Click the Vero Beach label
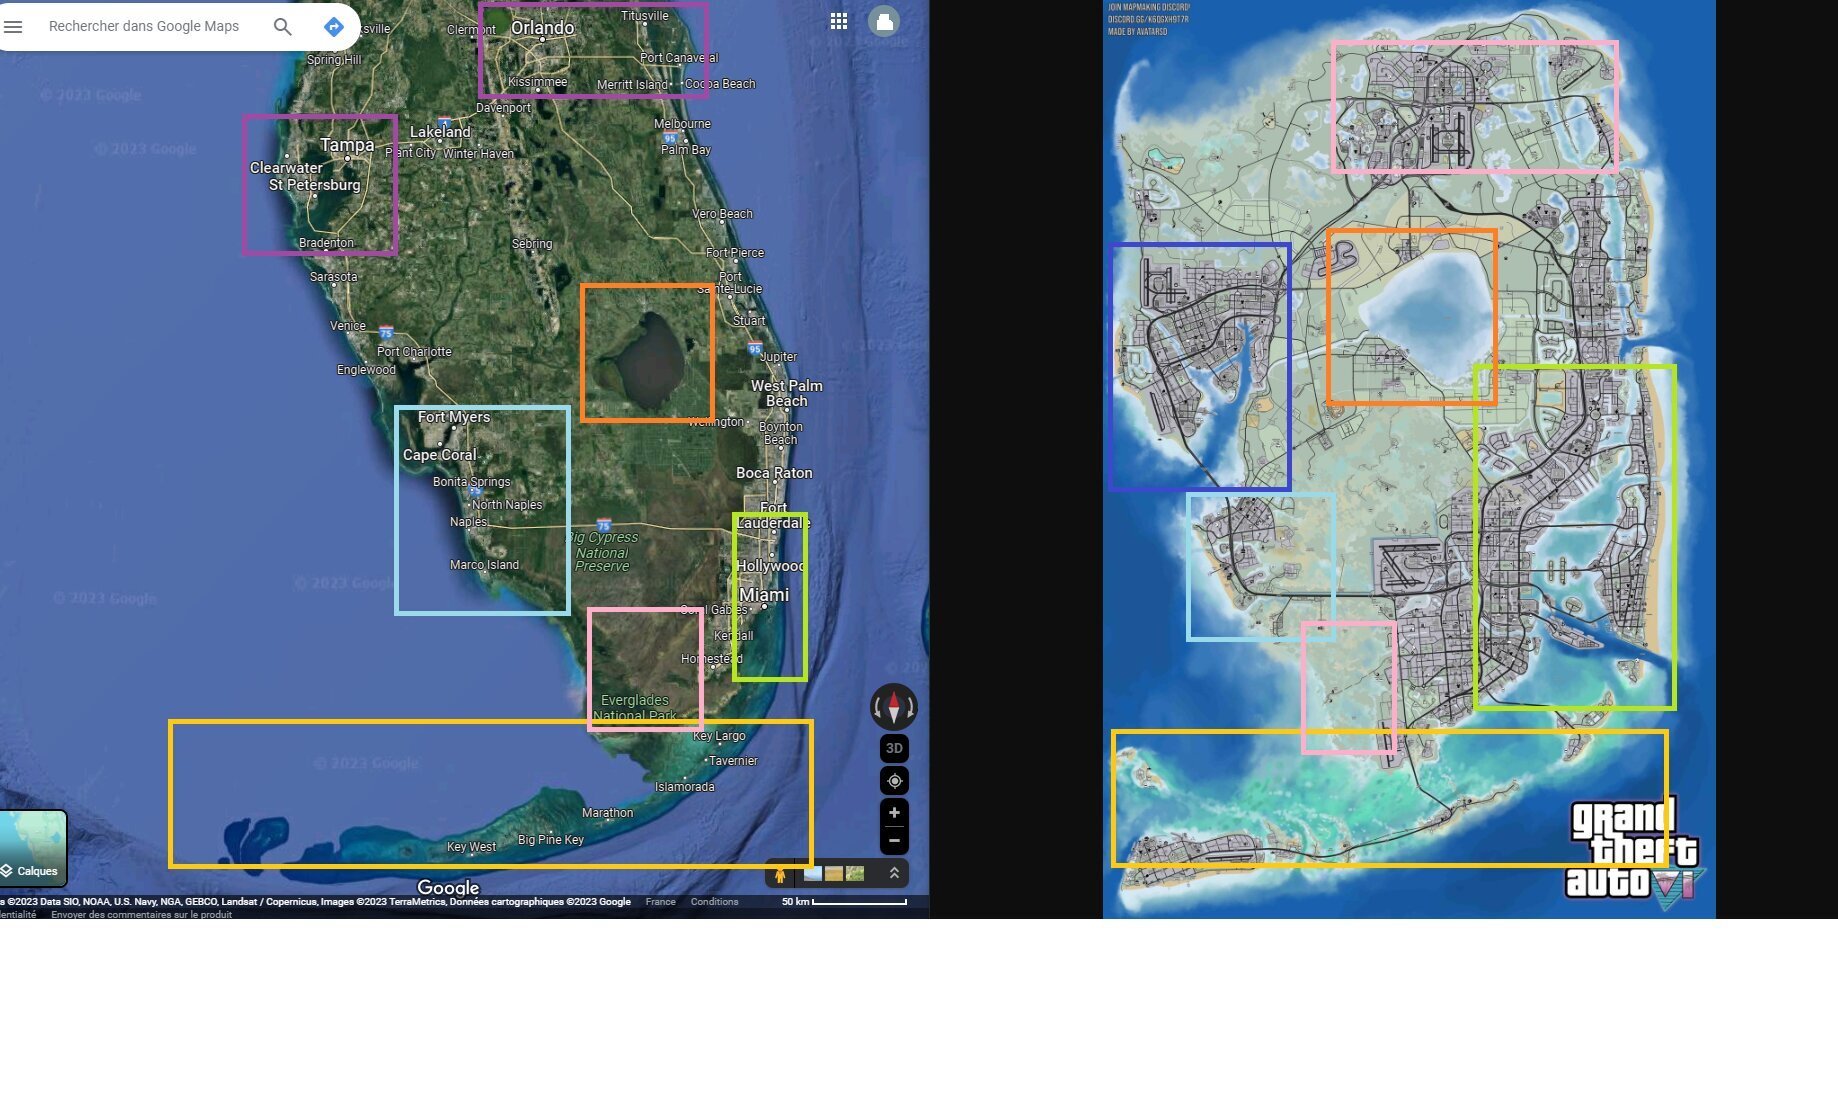Viewport: 1838px width, 1100px height. point(722,214)
